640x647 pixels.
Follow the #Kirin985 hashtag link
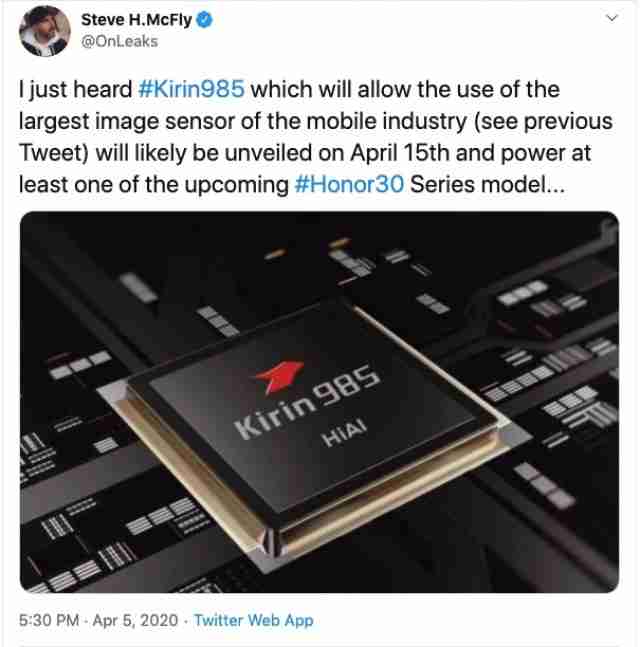pos(191,90)
